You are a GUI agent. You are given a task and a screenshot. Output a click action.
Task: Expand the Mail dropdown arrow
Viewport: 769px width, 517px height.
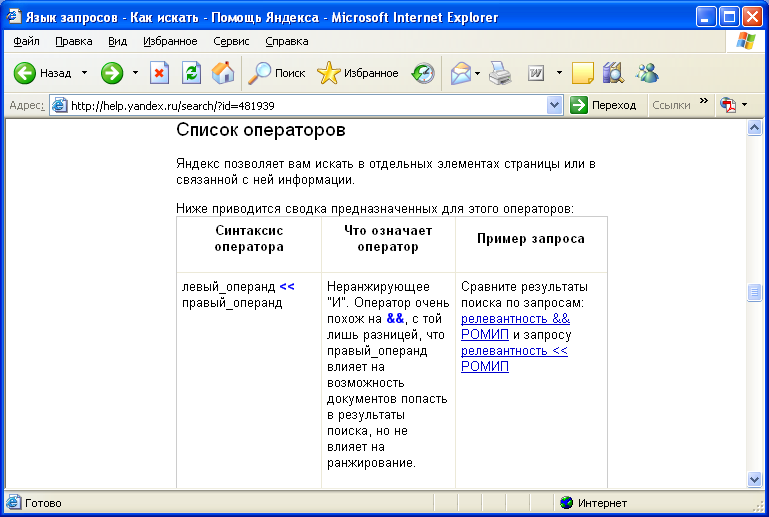[477, 74]
